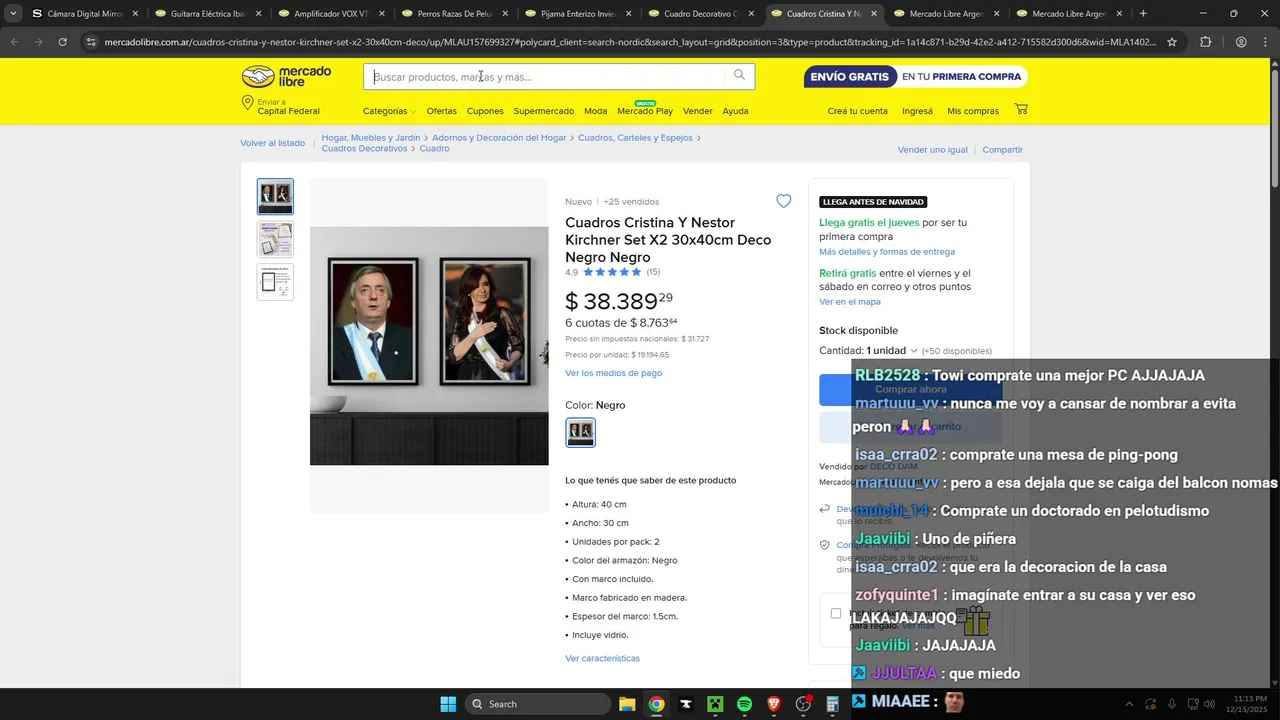1280x720 pixels.
Task: Click the Ingresá link
Action: [917, 111]
